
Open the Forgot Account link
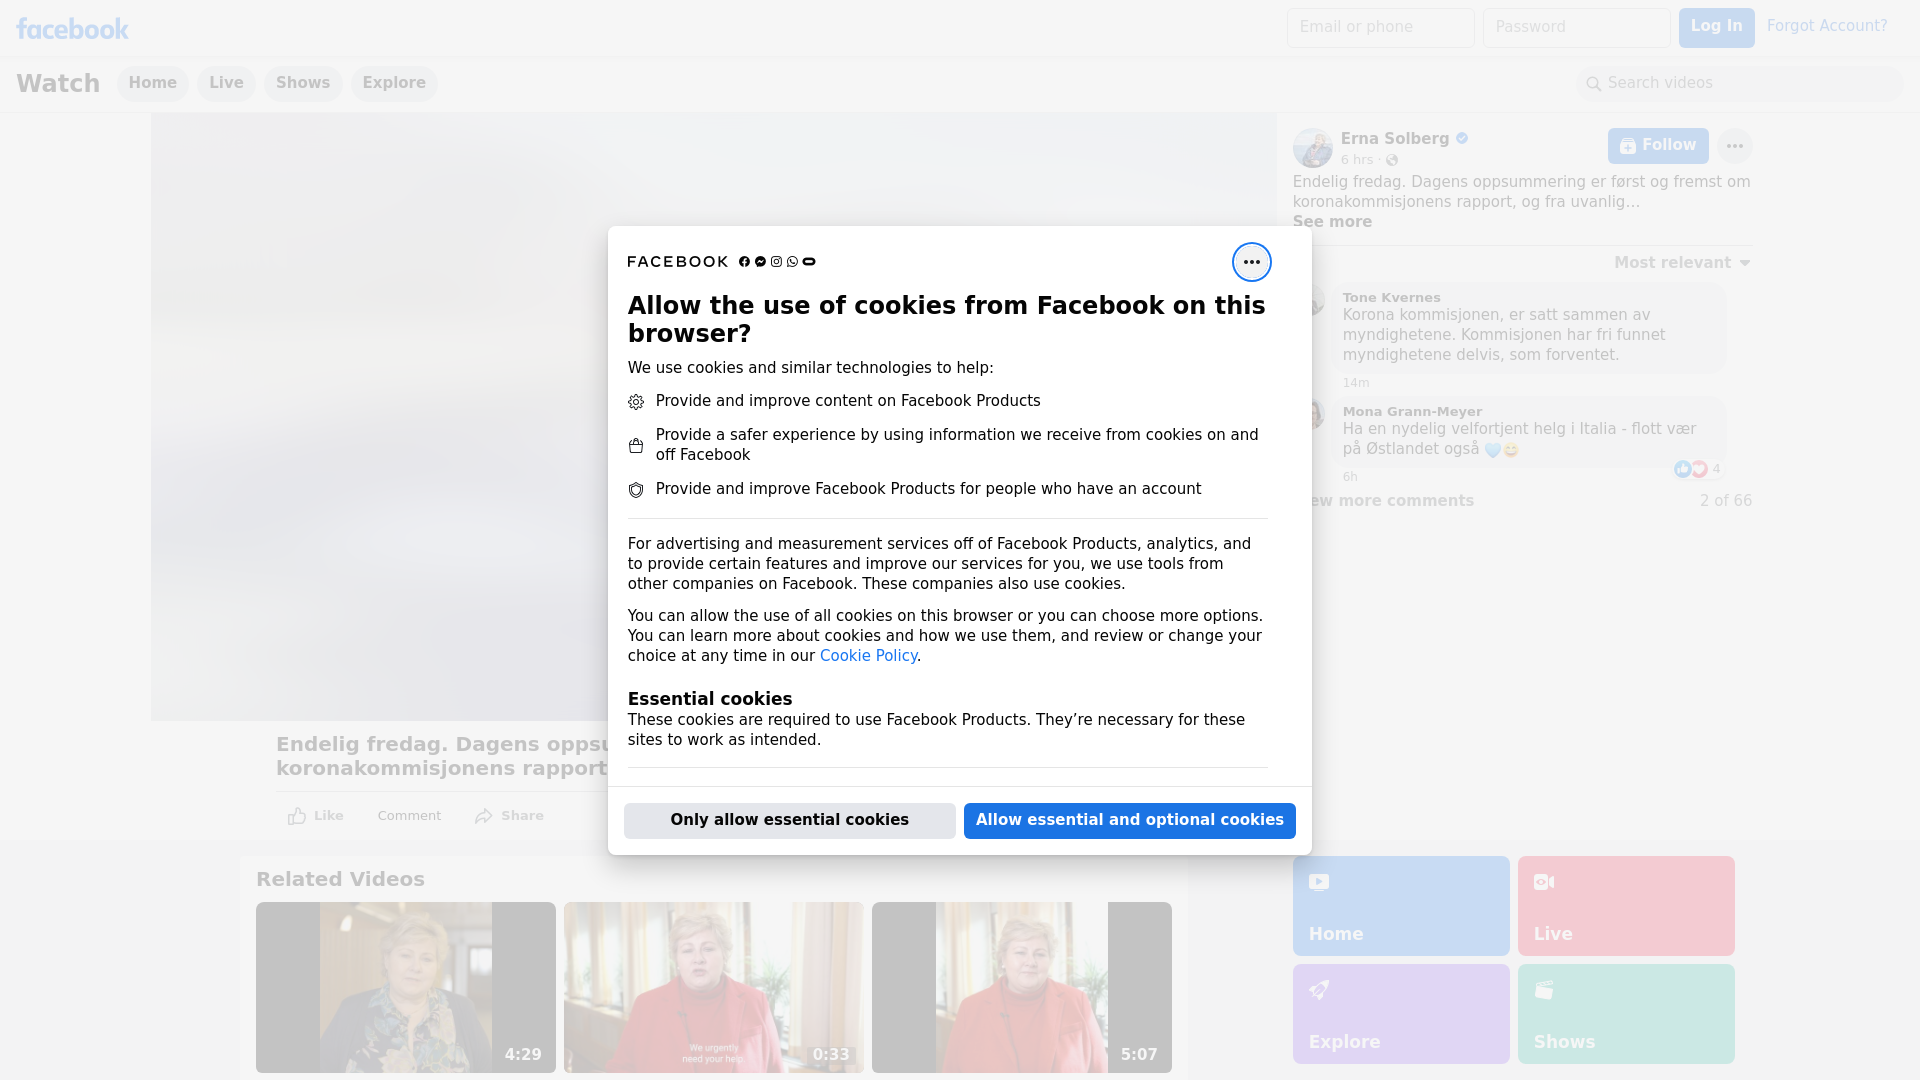(x=1826, y=26)
